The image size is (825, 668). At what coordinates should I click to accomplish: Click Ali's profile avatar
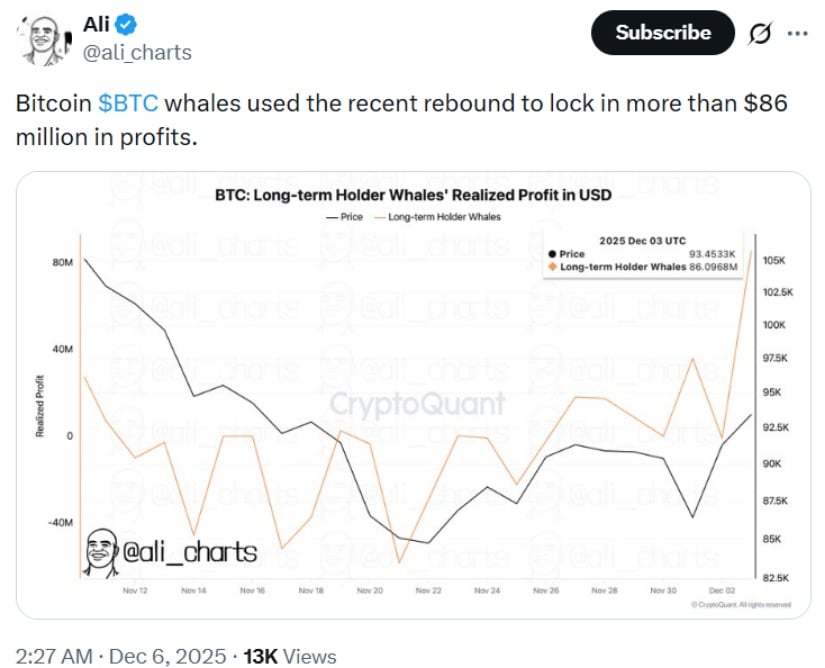44,32
